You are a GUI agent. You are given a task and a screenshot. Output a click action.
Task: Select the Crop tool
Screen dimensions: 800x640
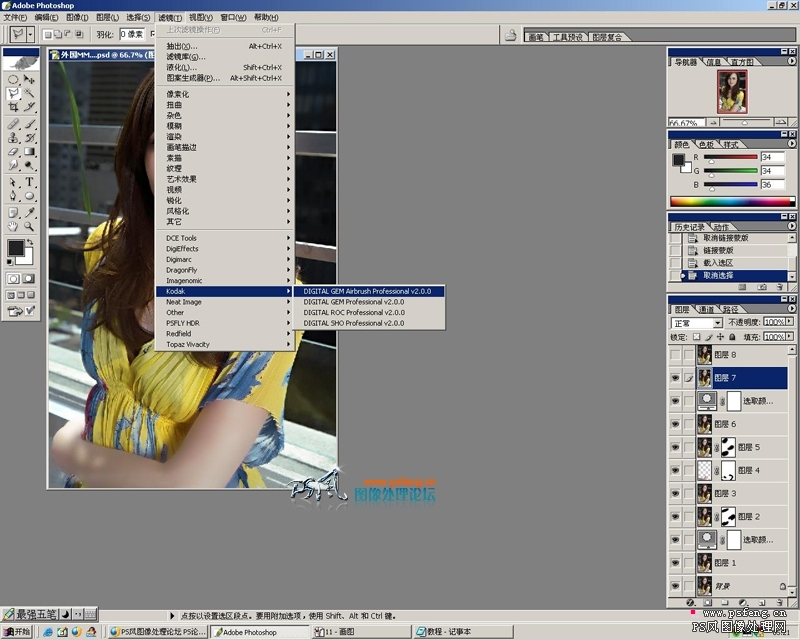13,107
